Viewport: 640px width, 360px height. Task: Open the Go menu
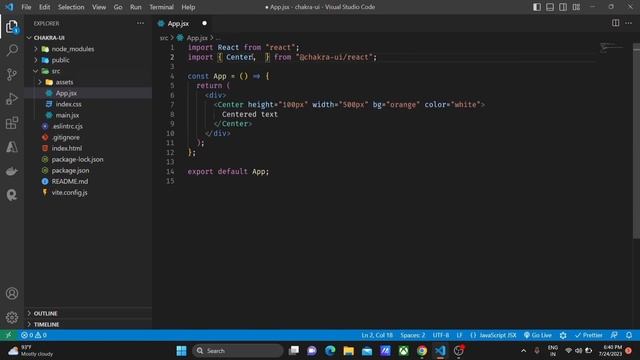pos(118,7)
